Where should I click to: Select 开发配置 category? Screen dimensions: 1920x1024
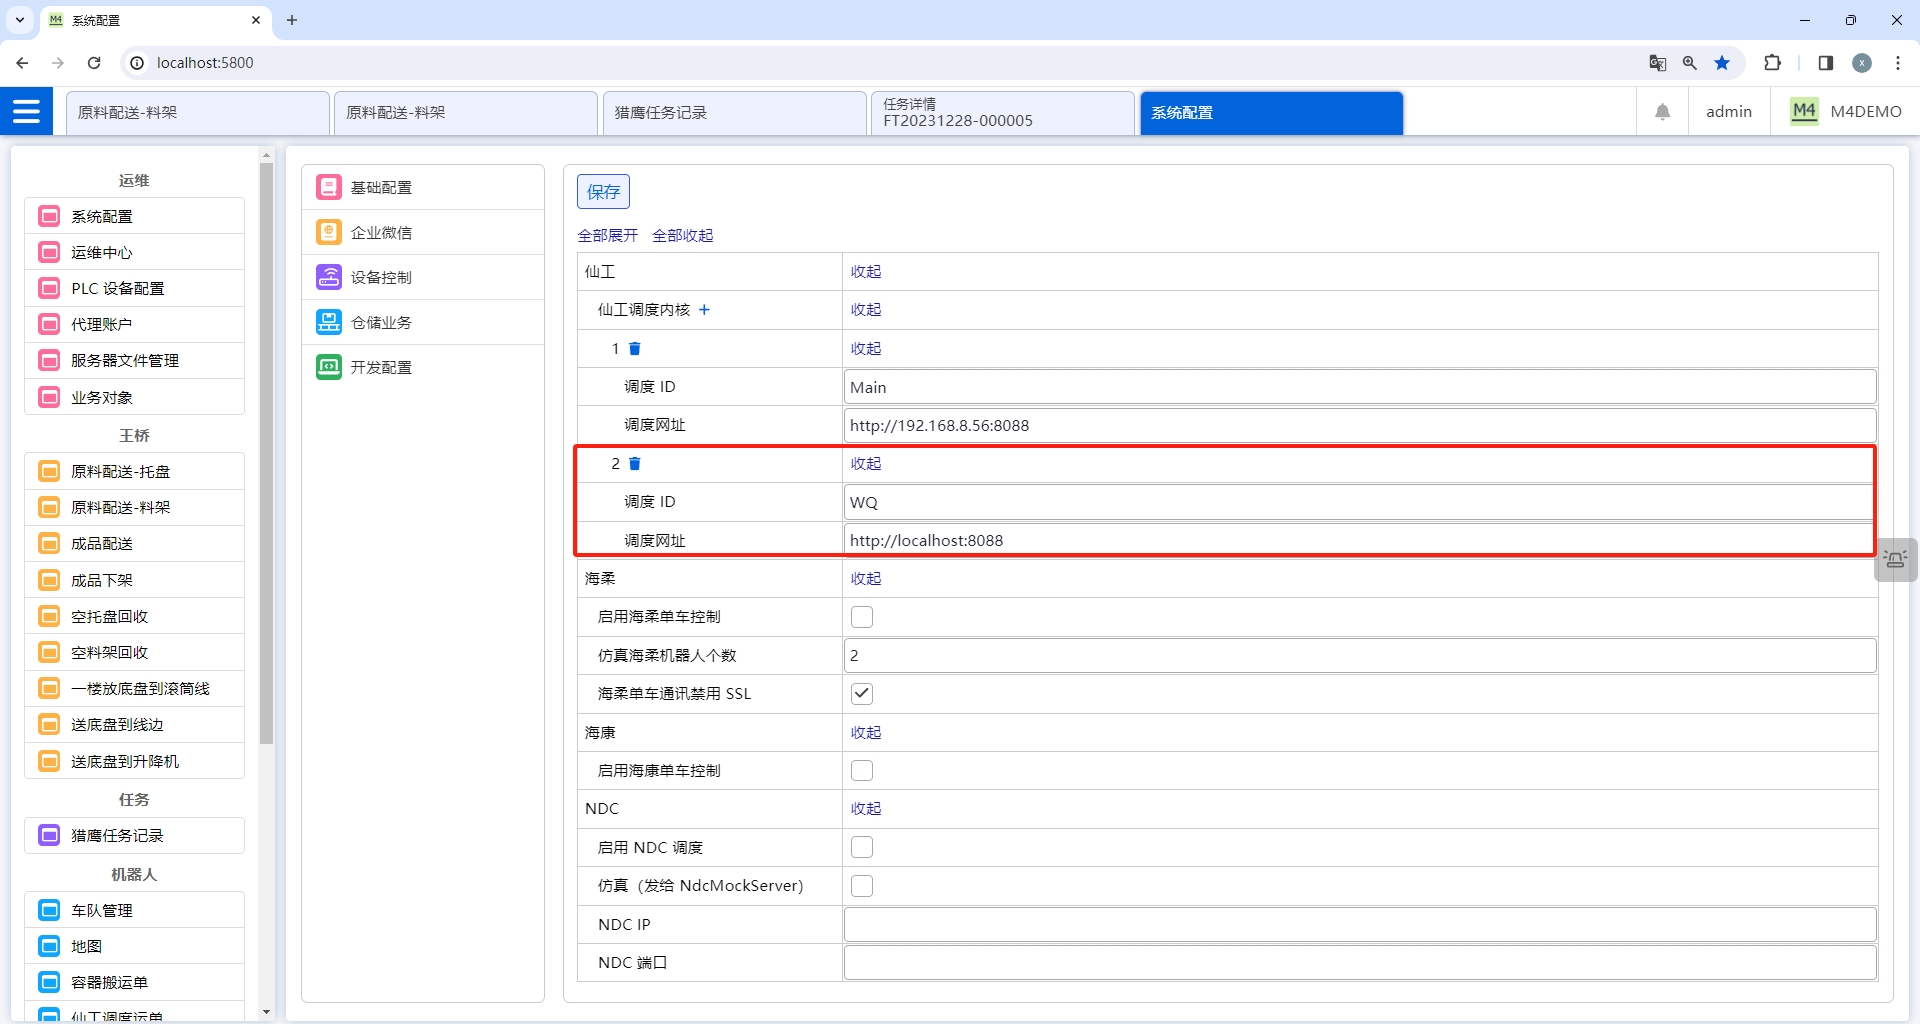pos(423,367)
